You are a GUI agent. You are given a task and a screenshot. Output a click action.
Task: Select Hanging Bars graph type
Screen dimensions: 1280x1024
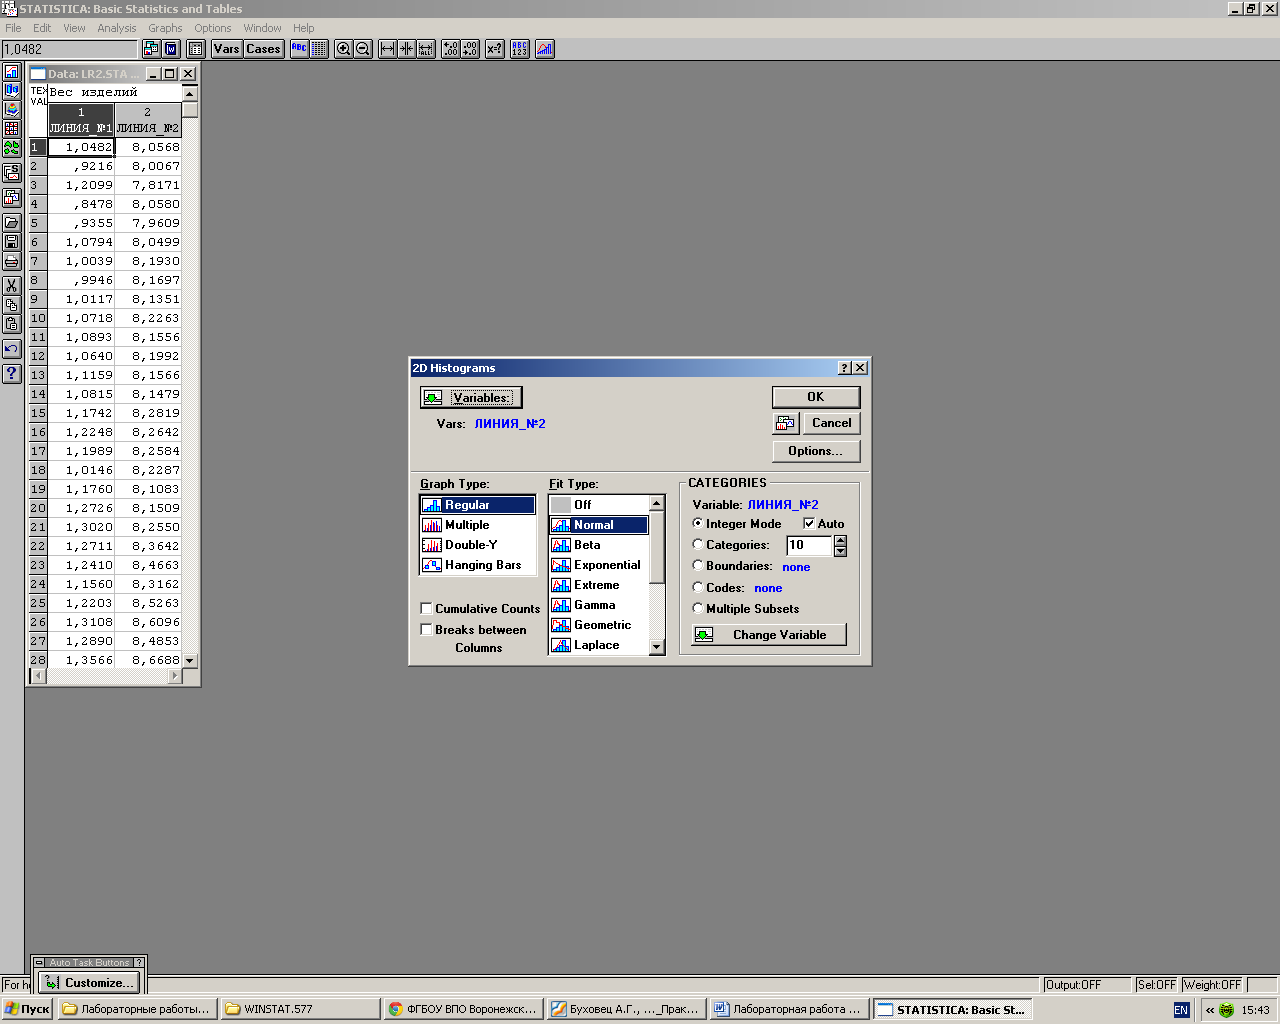(x=478, y=565)
